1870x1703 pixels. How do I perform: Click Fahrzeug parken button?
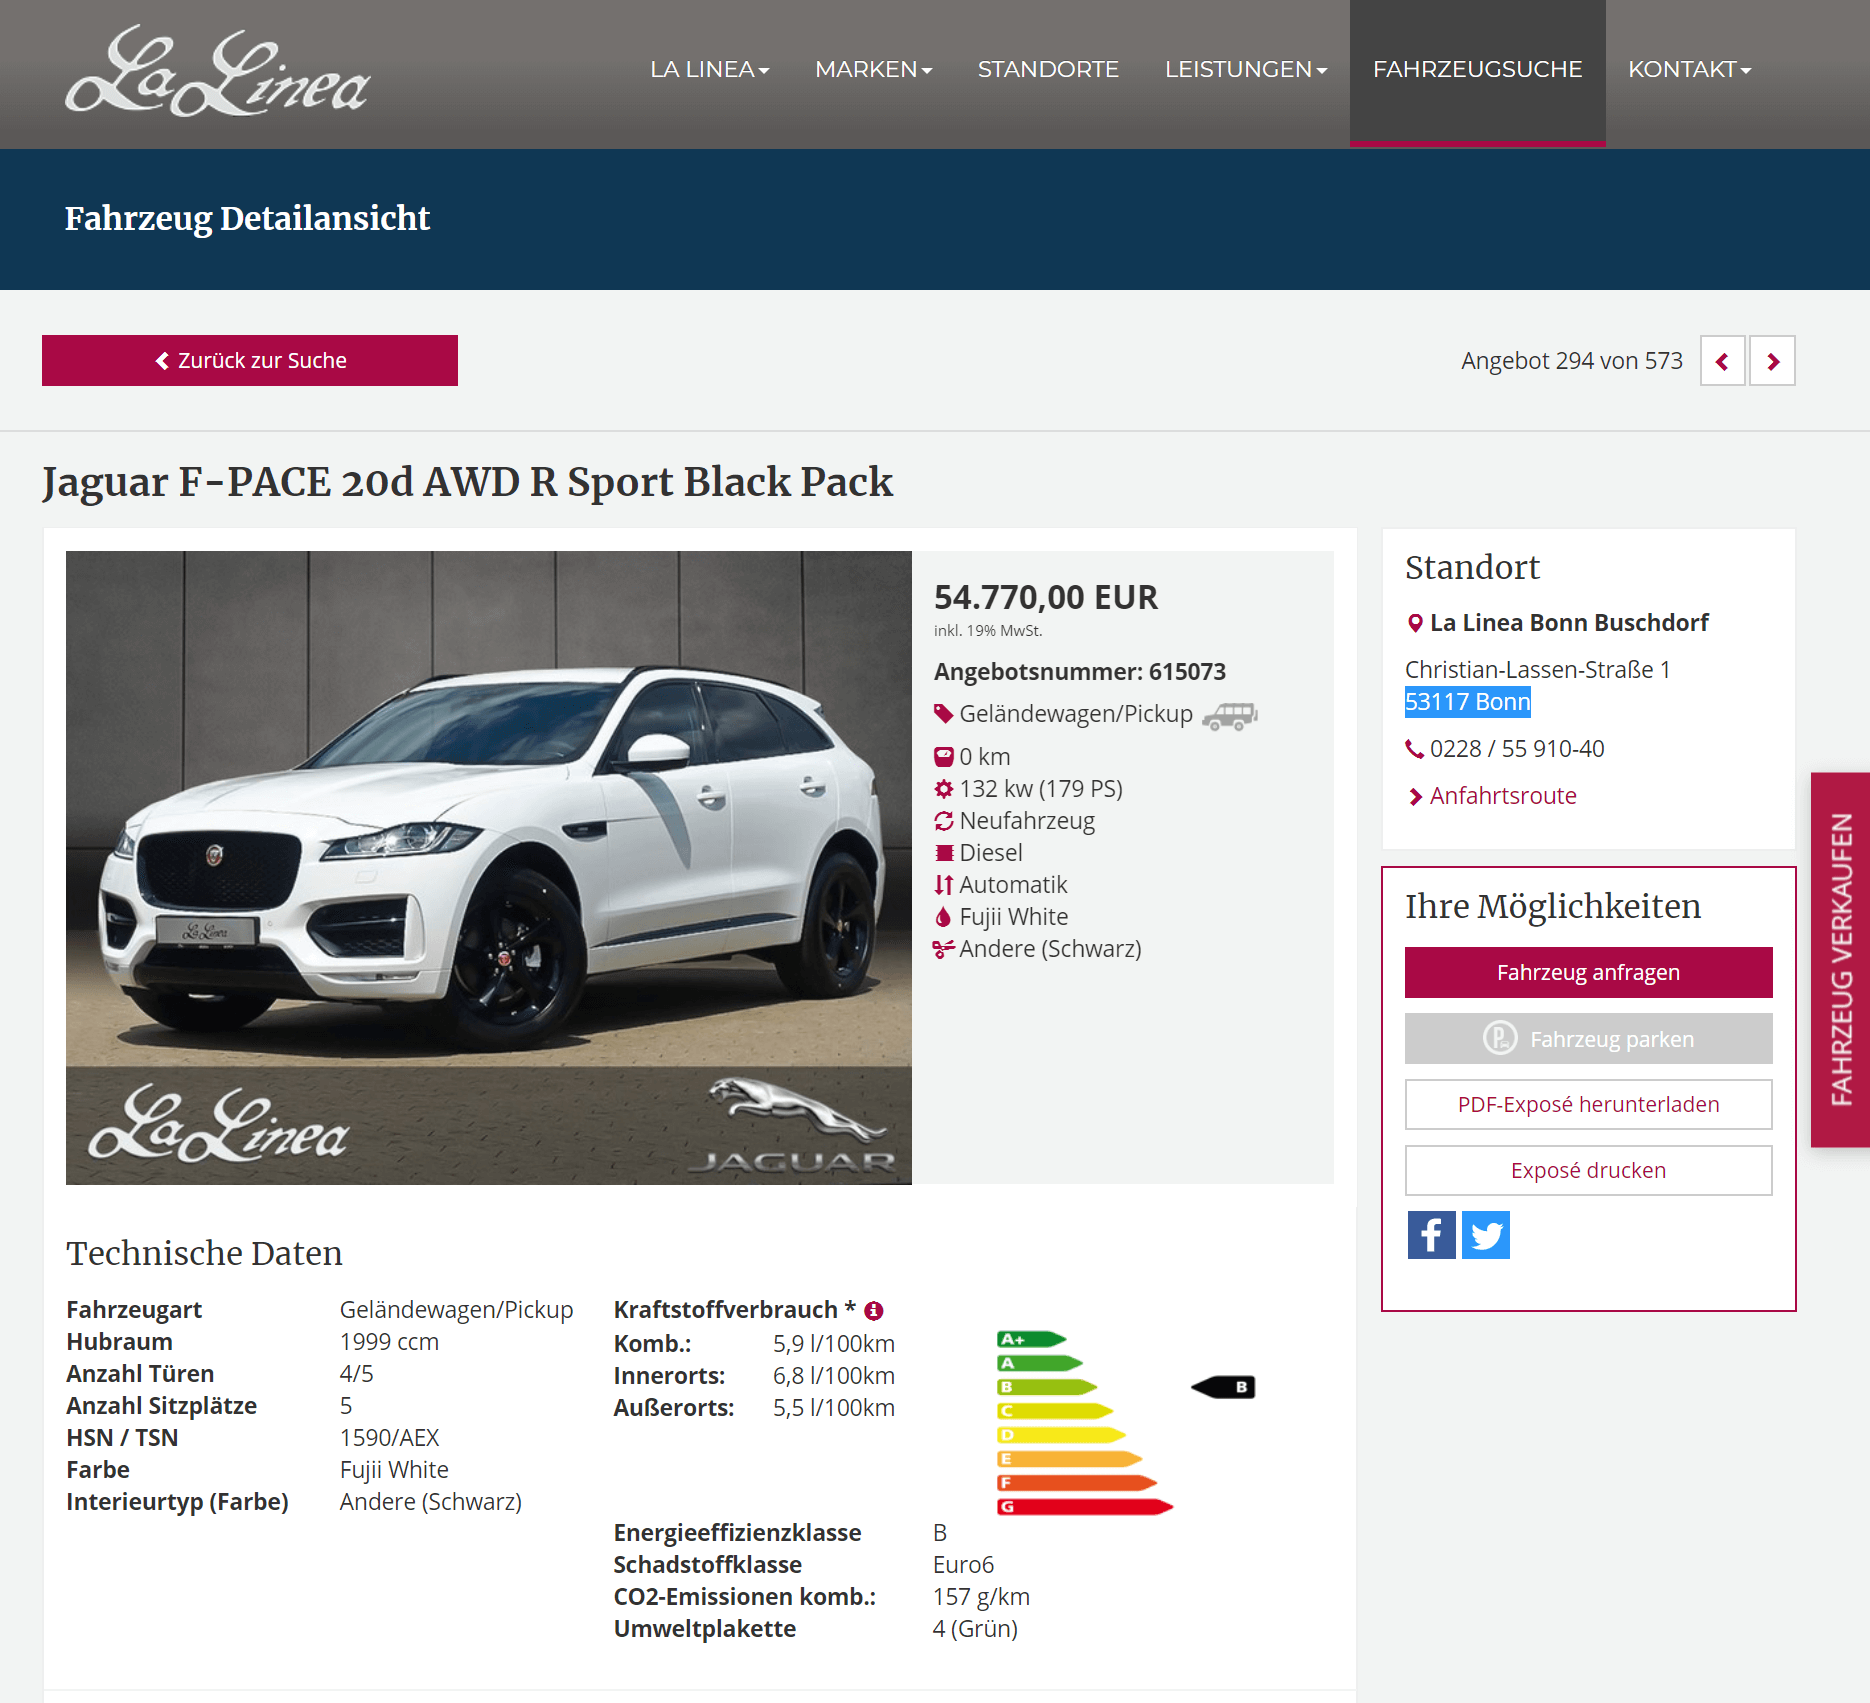click(1588, 1038)
